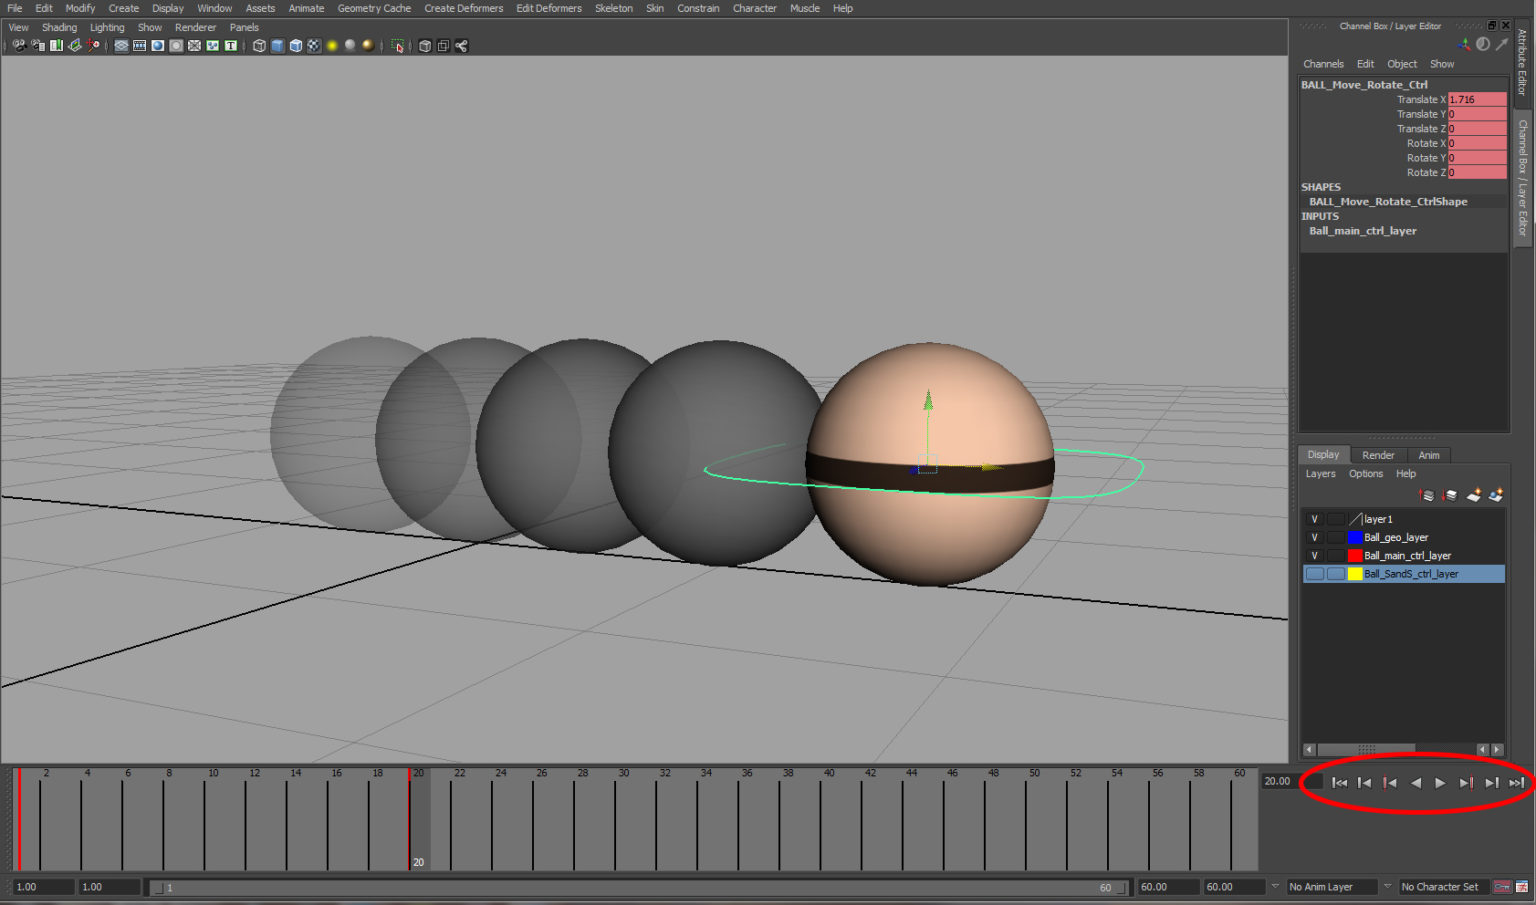Toggle X-ray display icon in viewport toolbar
The height and width of the screenshot is (905, 1536).
pos(425,46)
